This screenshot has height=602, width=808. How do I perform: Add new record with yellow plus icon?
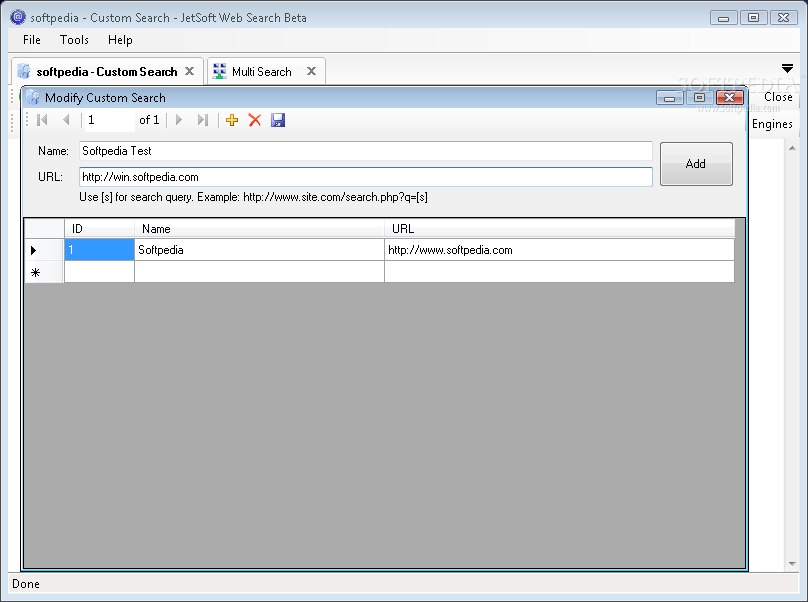(232, 120)
